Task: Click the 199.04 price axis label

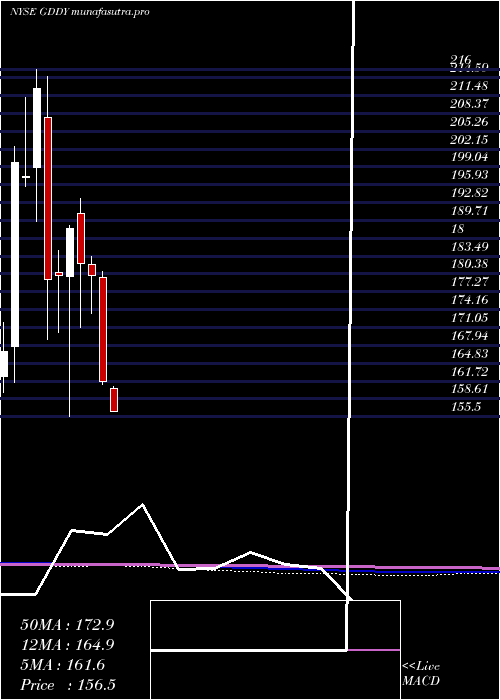Action: 469,157
